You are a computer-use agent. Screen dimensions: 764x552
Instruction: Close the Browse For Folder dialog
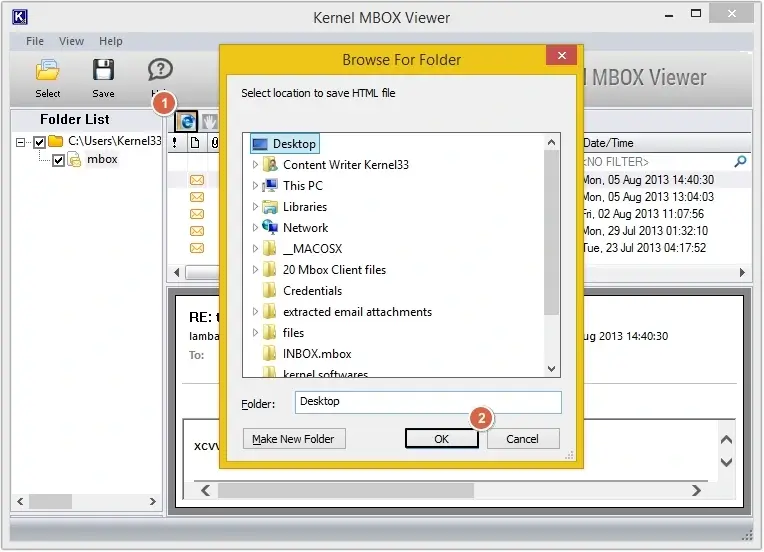[x=561, y=56]
